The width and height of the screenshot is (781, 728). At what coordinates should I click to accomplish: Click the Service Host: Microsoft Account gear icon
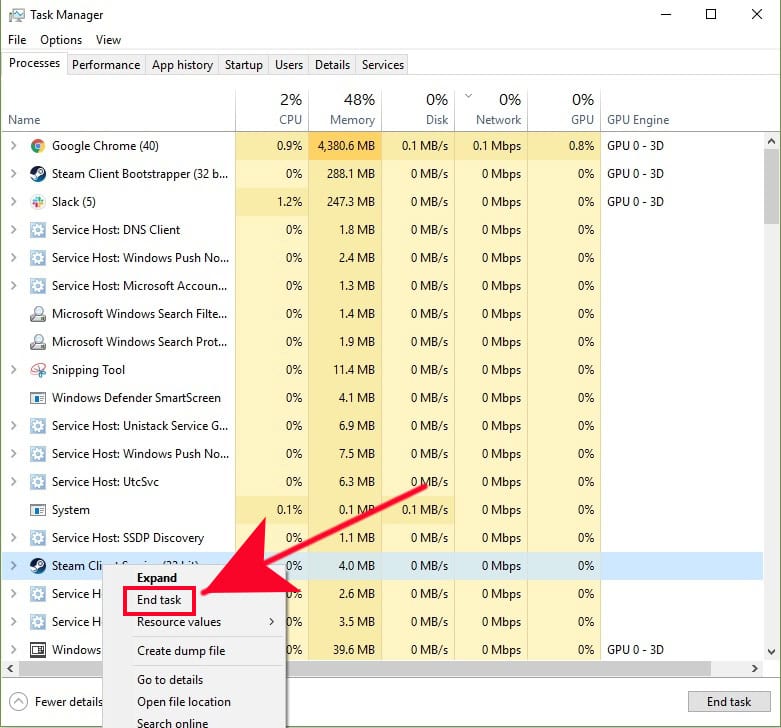point(37,286)
